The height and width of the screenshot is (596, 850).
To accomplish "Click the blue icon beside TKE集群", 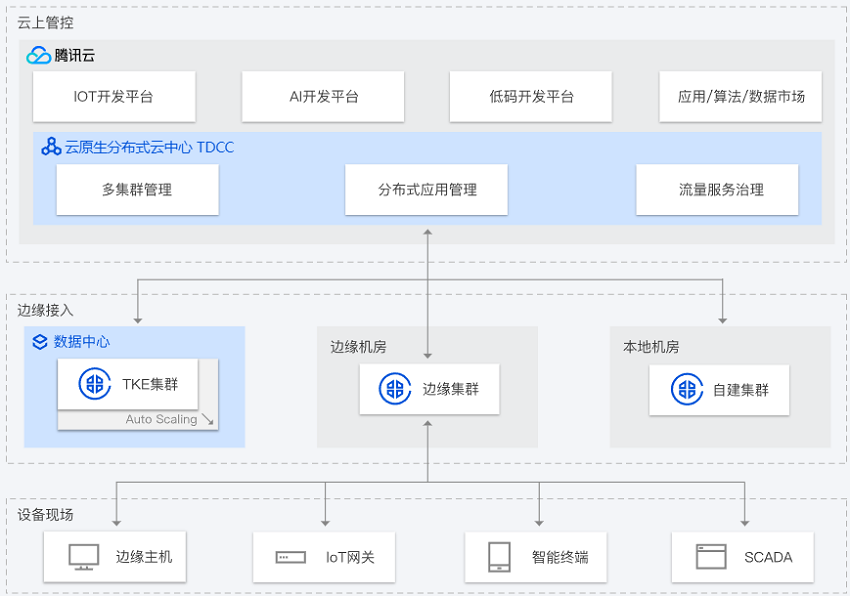I will pyautogui.click(x=95, y=384).
